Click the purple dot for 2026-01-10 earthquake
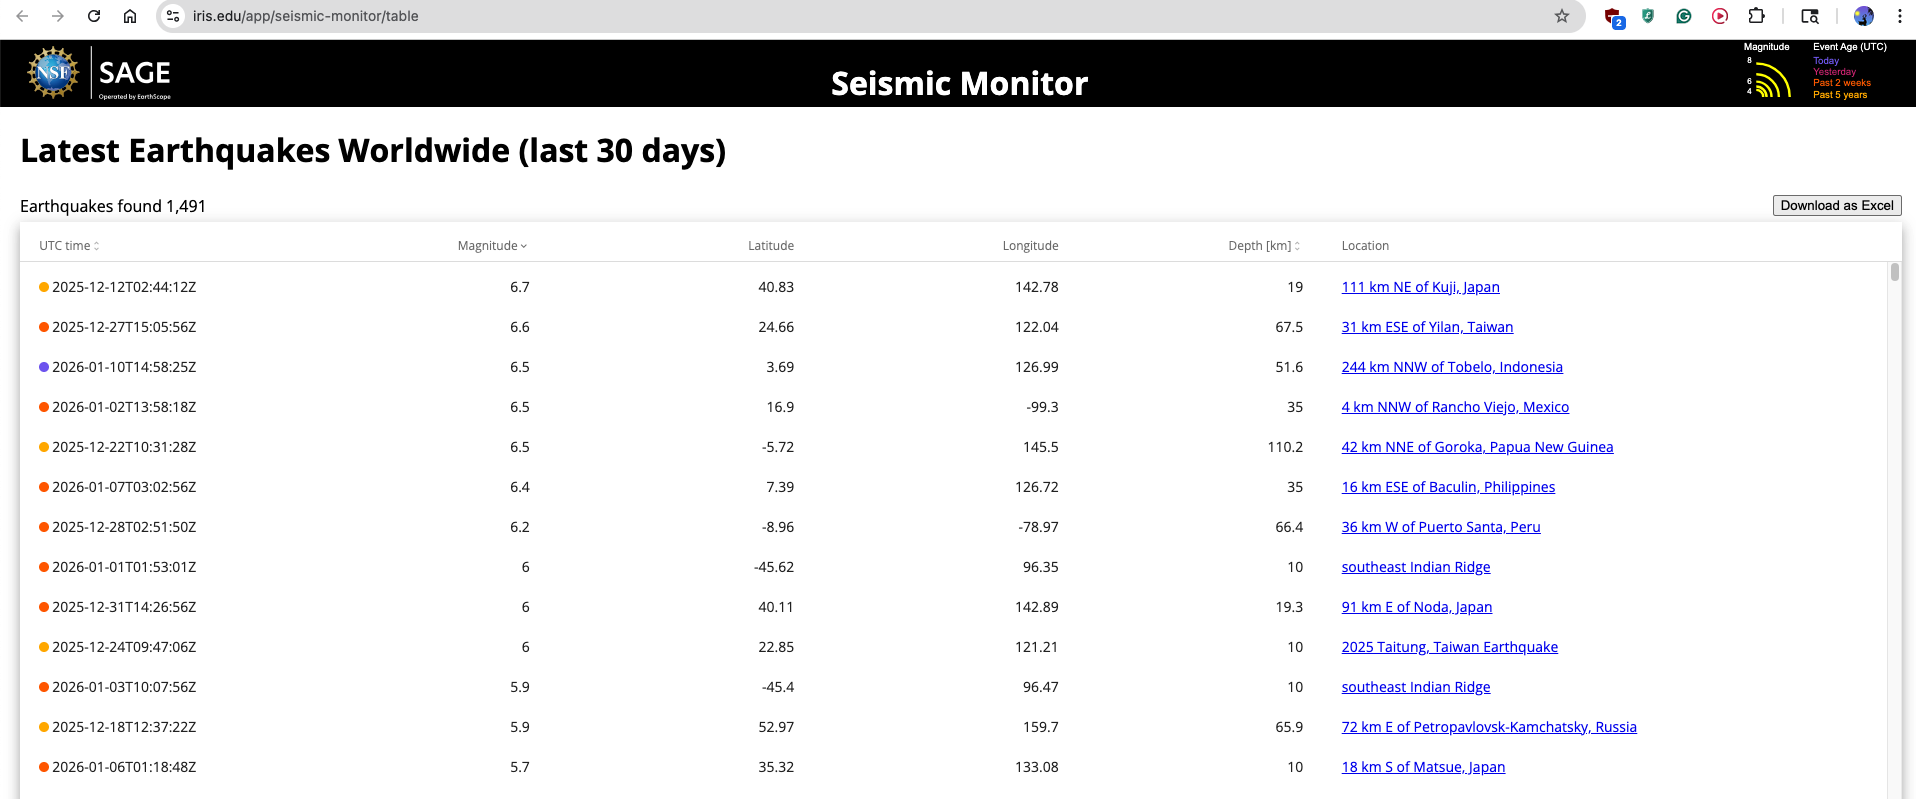The width and height of the screenshot is (1916, 799). [44, 367]
